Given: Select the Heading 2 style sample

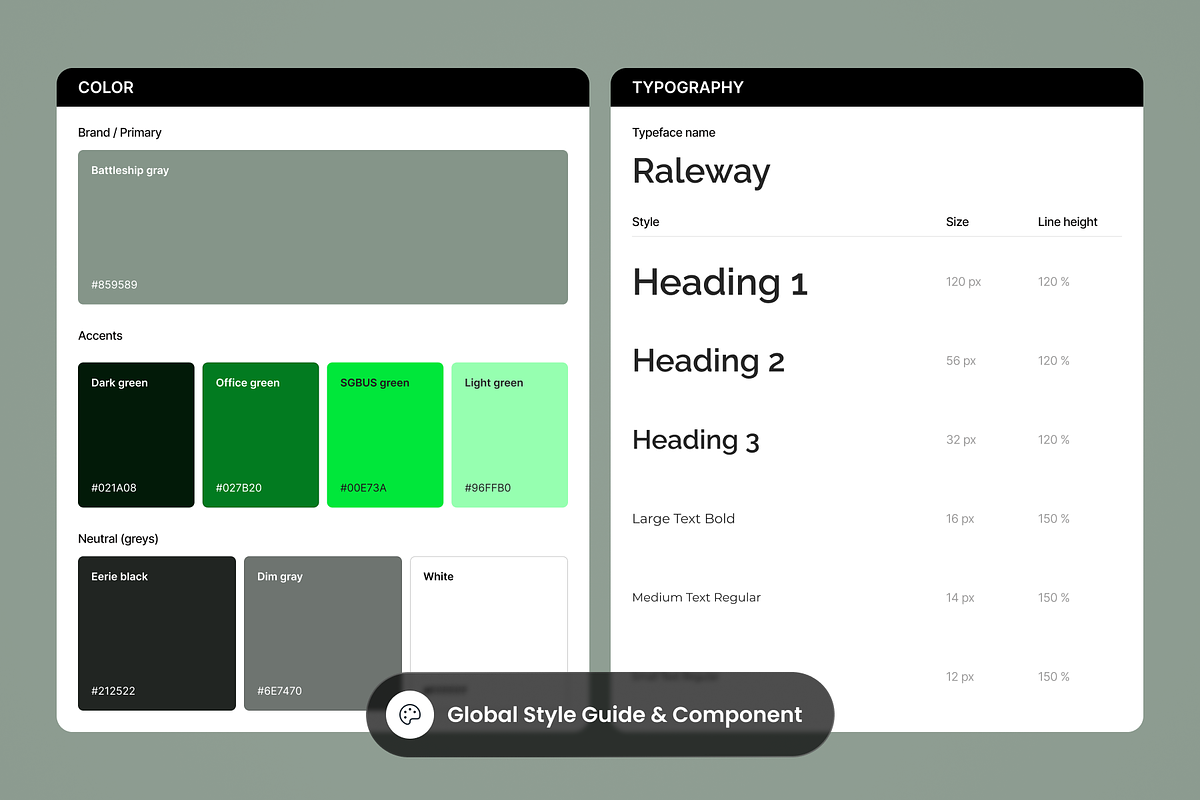Looking at the screenshot, I should pos(709,361).
